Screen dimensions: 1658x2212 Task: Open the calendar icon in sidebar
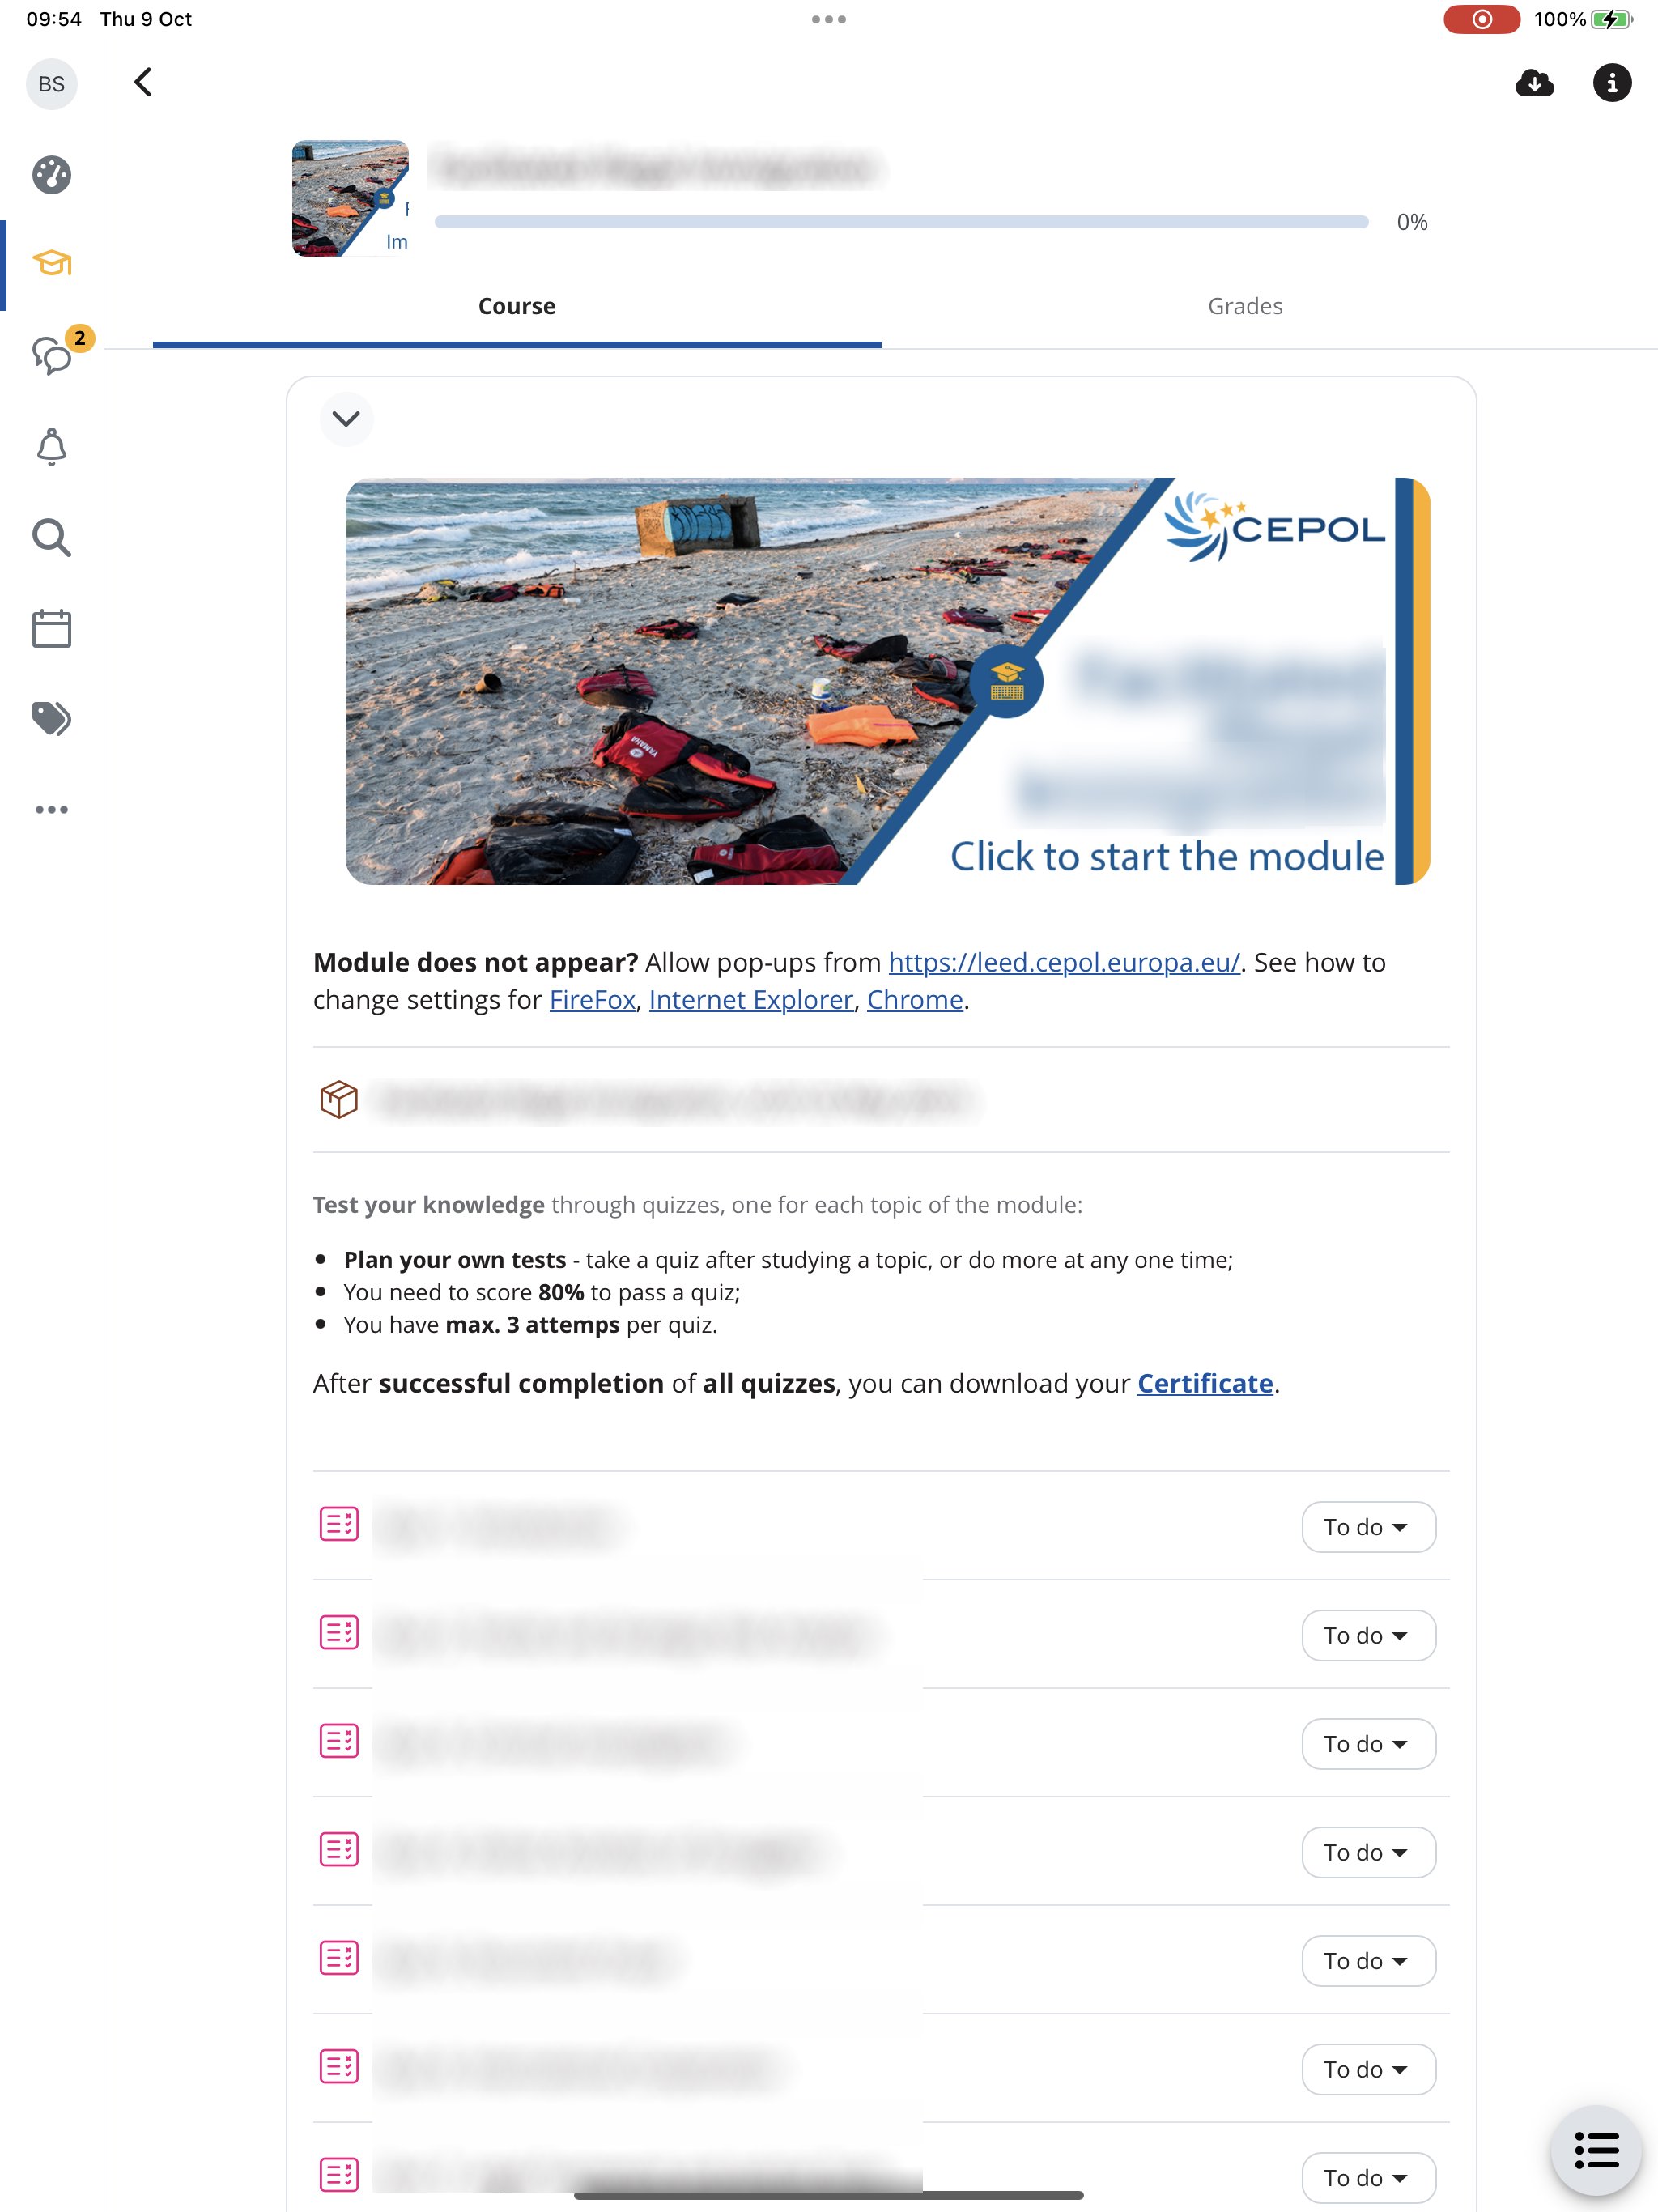tap(51, 628)
